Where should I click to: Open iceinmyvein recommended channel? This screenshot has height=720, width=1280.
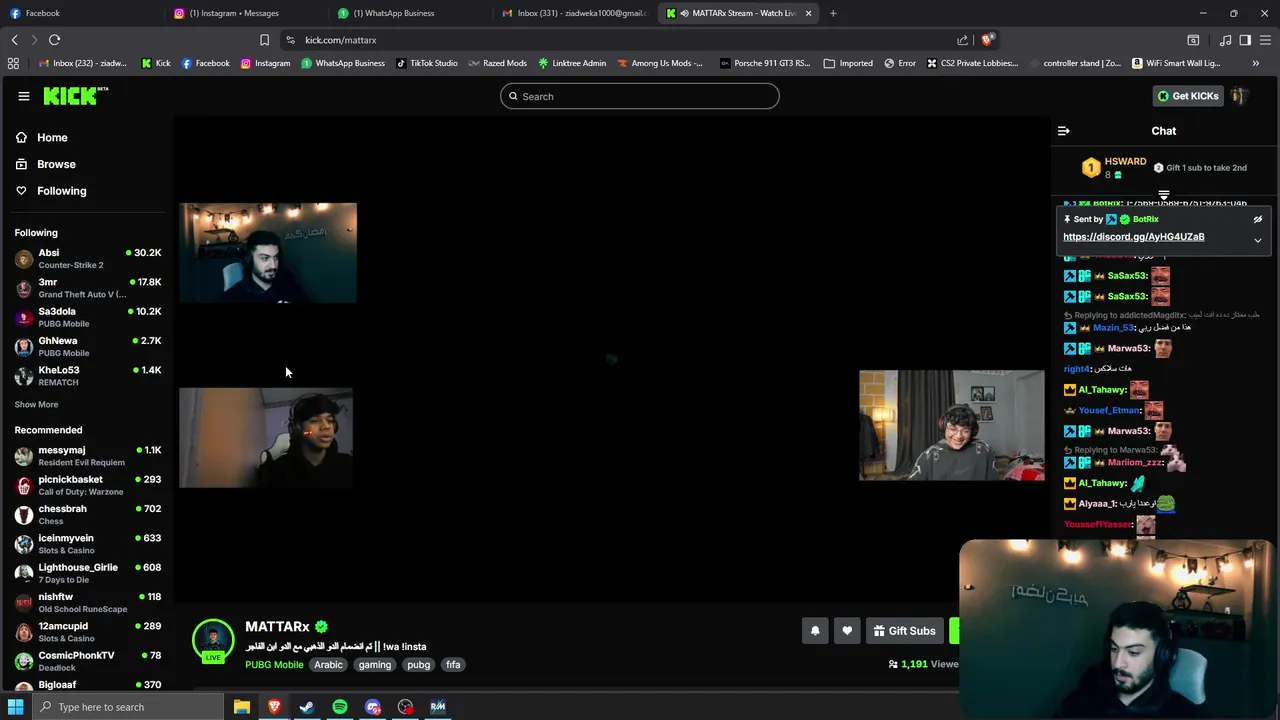[x=88, y=544]
